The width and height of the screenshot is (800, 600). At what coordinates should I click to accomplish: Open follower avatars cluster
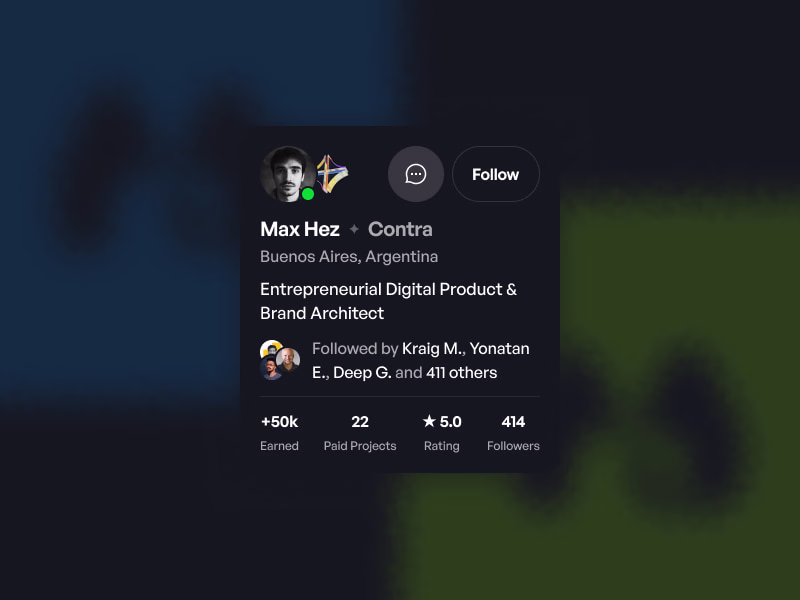click(280, 360)
